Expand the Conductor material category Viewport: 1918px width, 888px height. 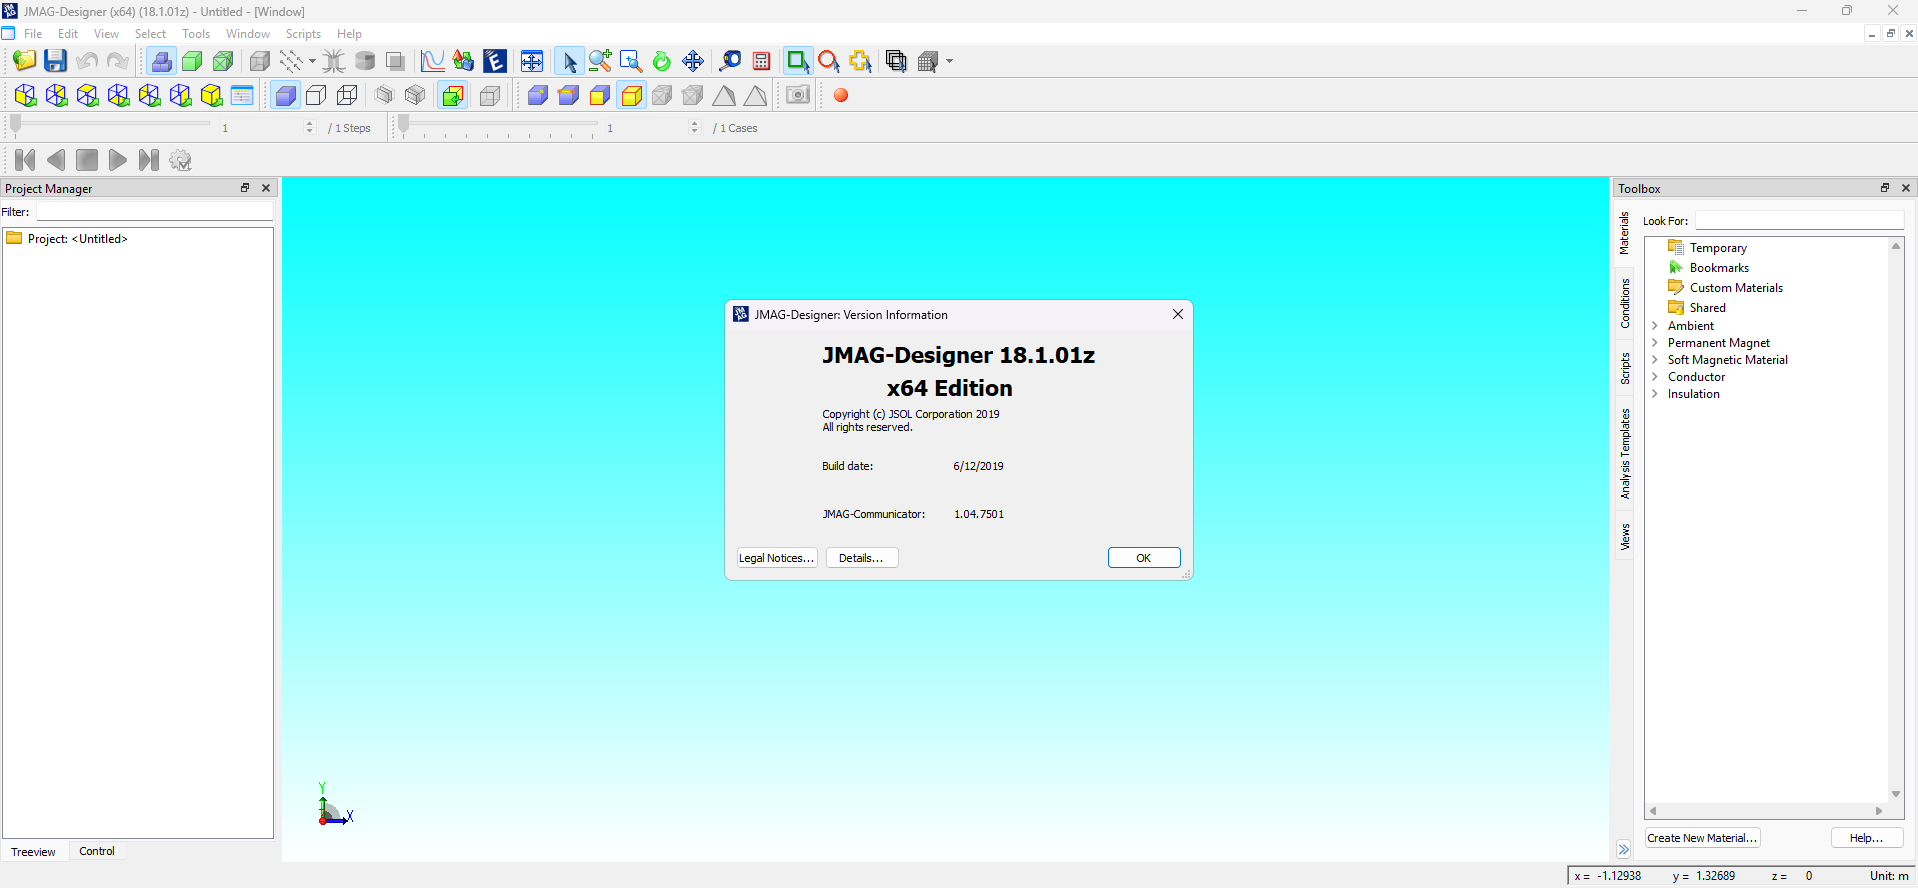[x=1655, y=377]
